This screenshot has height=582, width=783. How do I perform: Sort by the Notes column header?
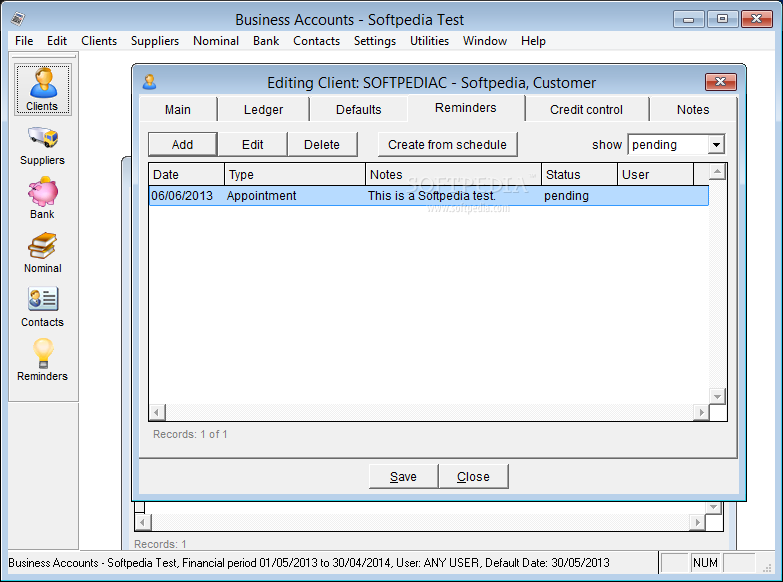[x=453, y=174]
